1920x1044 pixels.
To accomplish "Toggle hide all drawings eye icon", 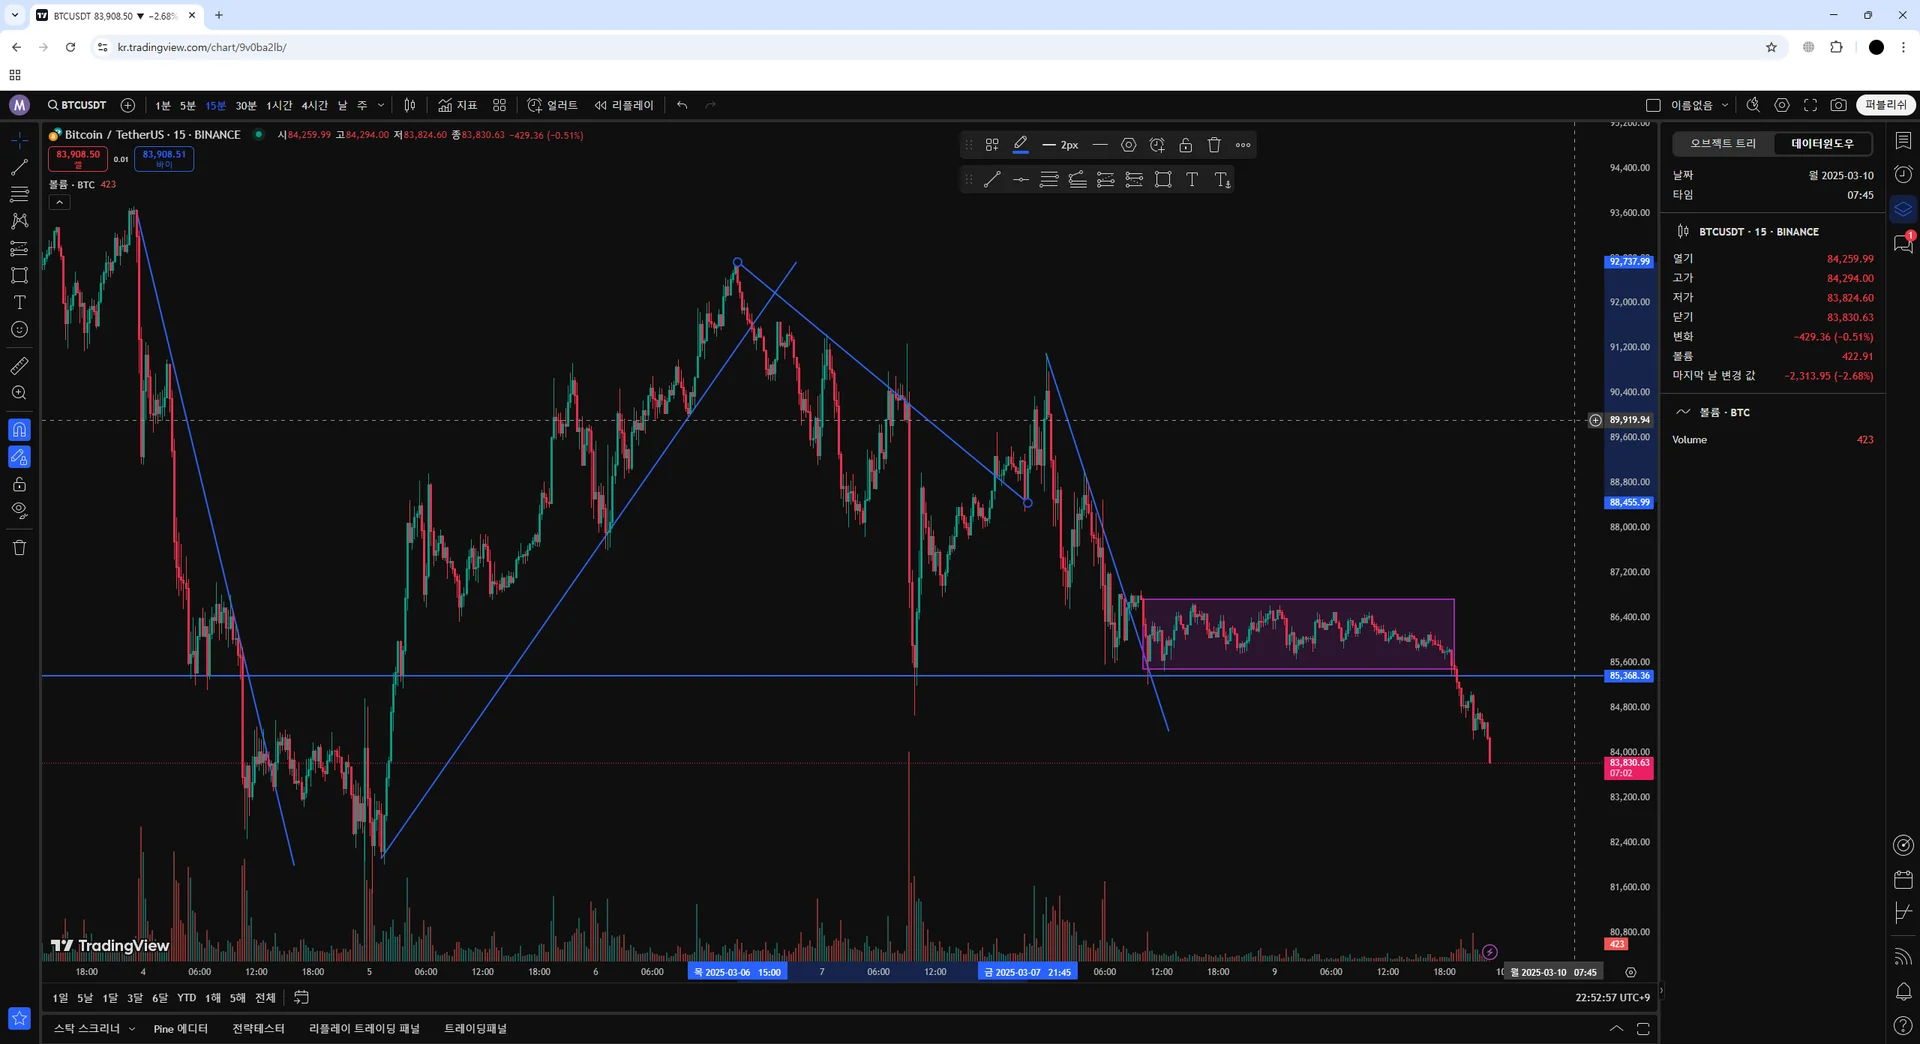I will click(19, 511).
